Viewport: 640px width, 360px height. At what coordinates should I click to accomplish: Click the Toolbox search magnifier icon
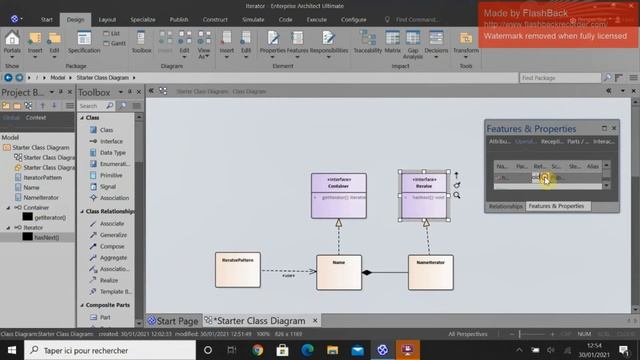pyautogui.click(x=109, y=106)
